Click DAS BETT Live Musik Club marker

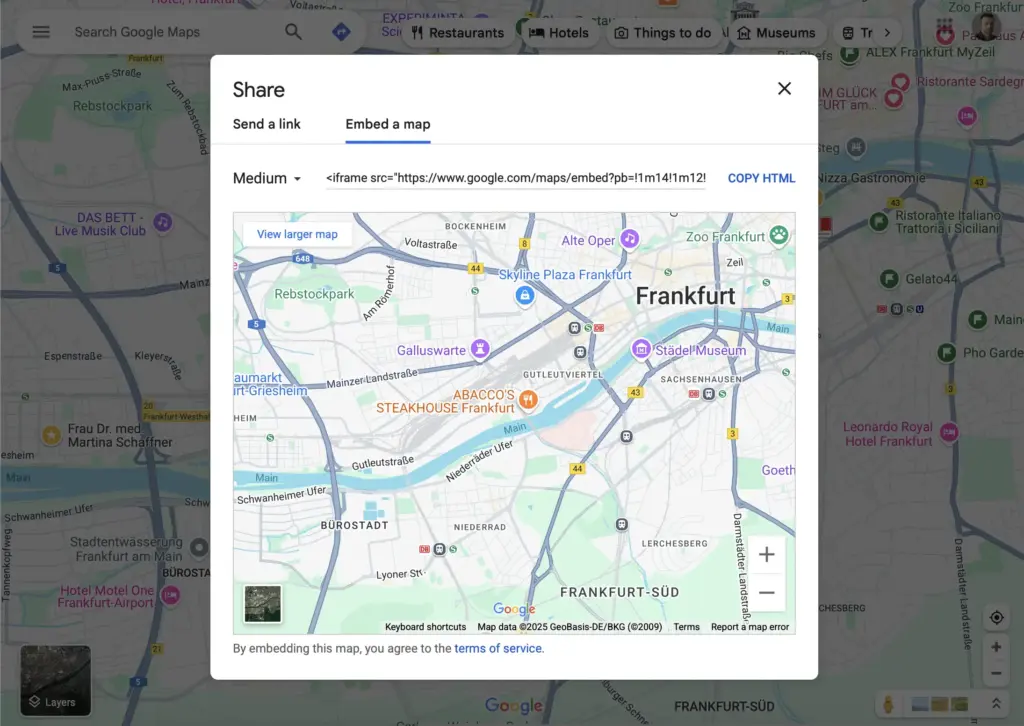163,223
